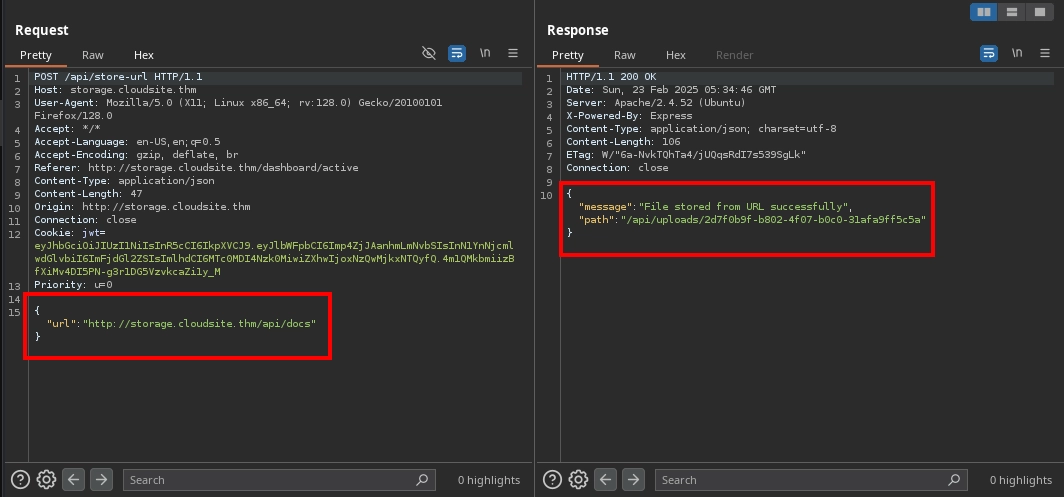Toggle show newlines \n in Response panel
Screen dimensions: 1064x497
click(x=1017, y=54)
